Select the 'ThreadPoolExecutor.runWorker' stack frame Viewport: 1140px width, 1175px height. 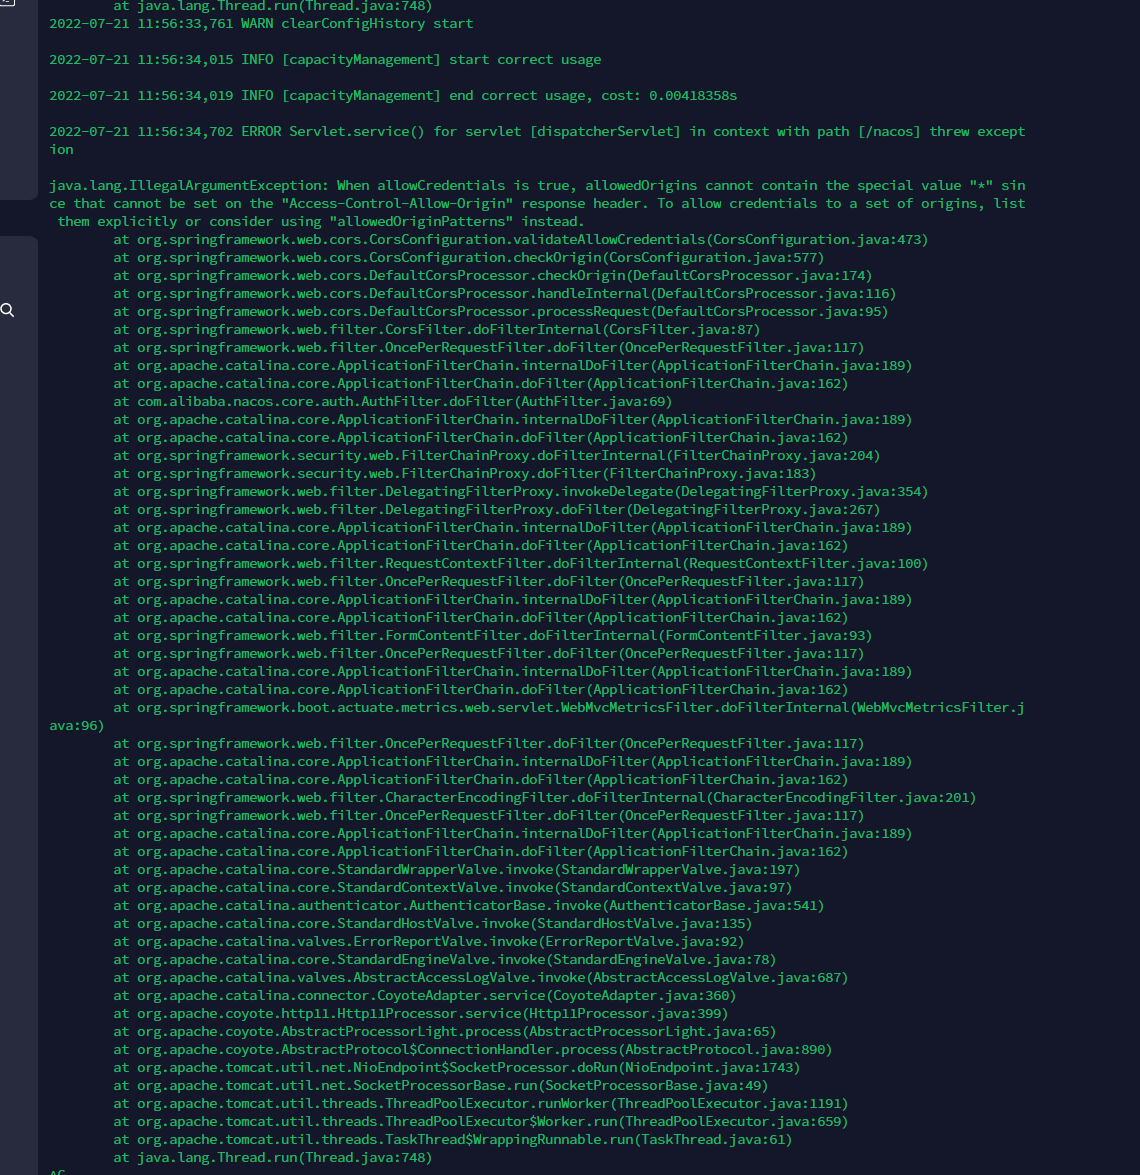(480, 1103)
